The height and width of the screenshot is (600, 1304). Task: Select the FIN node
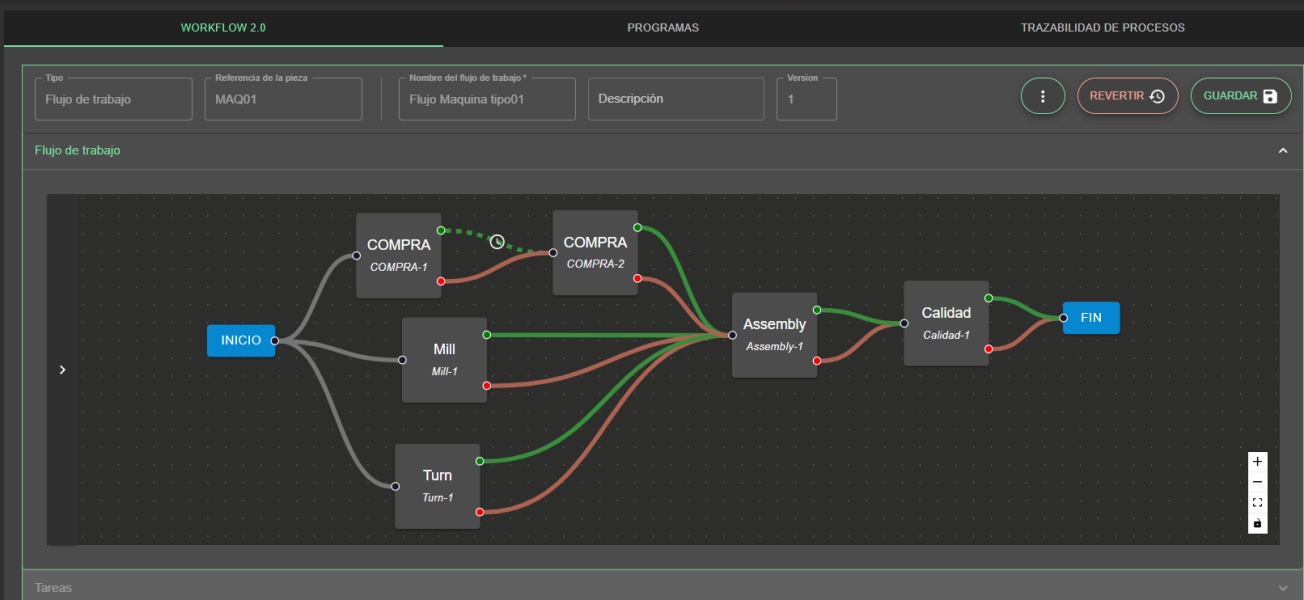pos(1091,317)
